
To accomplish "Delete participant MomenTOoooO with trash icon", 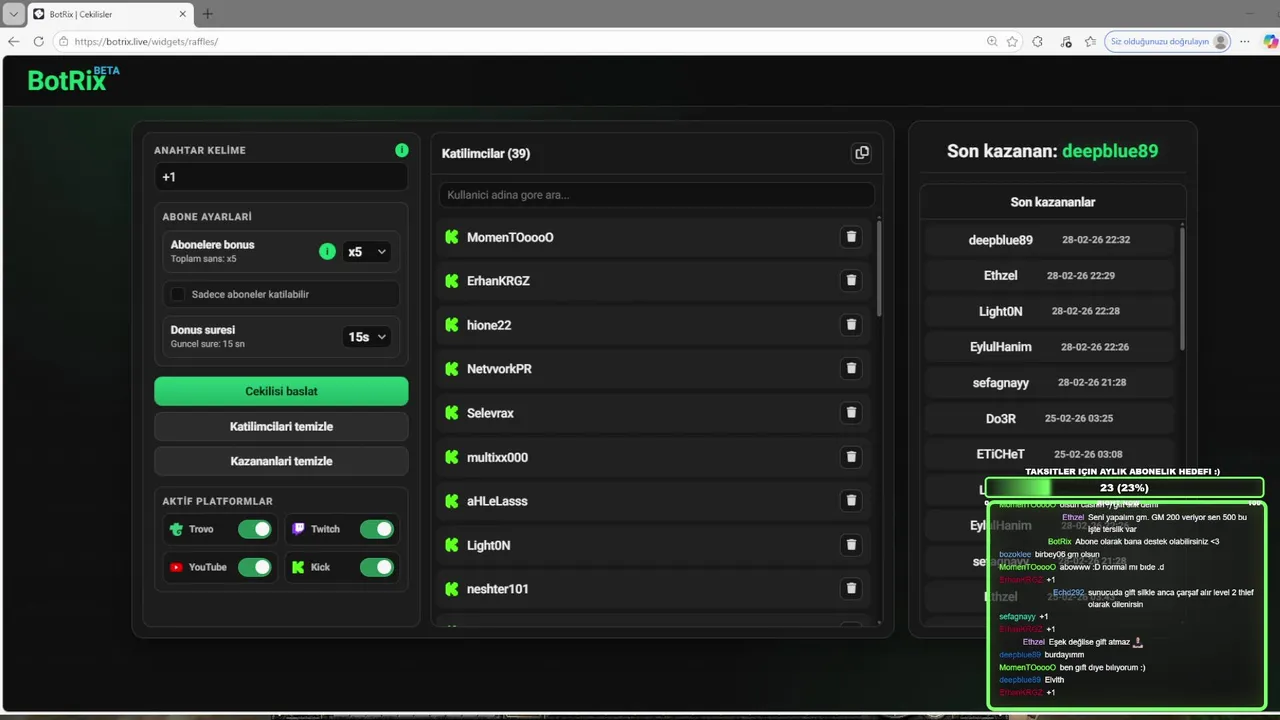I will coord(851,237).
